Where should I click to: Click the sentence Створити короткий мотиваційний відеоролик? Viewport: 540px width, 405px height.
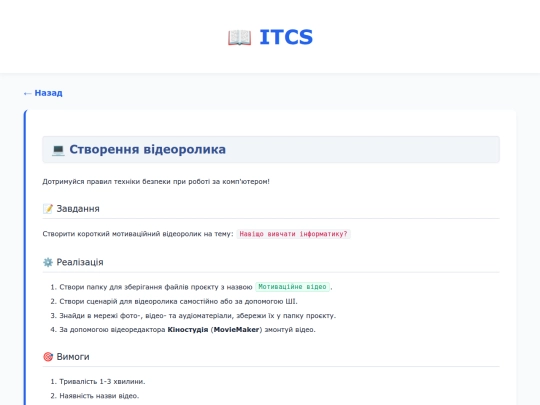tap(138, 234)
